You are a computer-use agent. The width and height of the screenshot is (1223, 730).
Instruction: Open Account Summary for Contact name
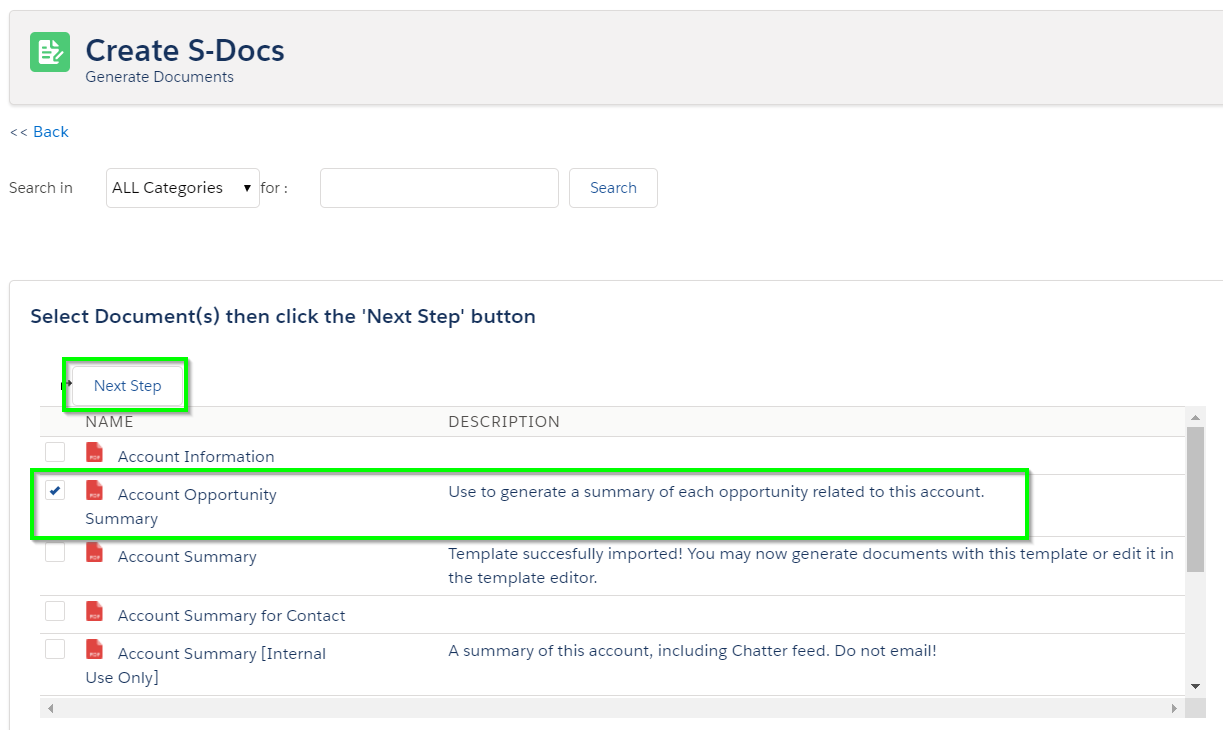[232, 616]
